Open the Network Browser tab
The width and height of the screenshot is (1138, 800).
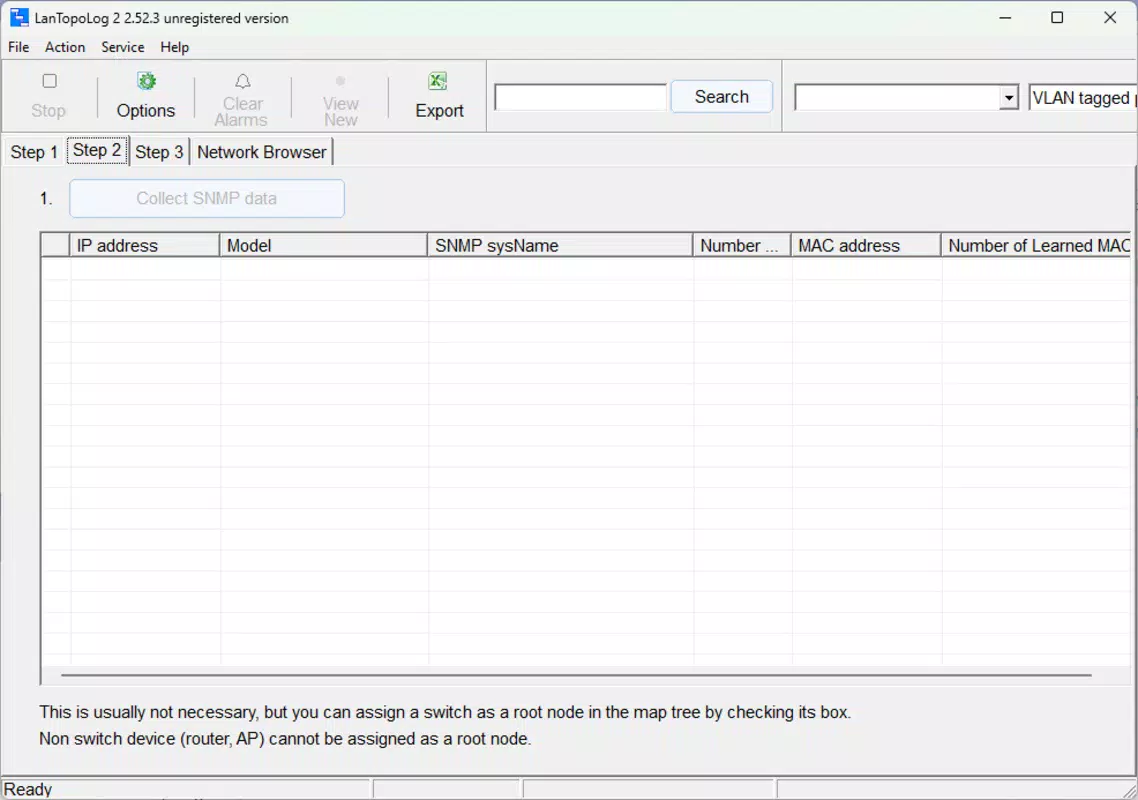pos(261,152)
